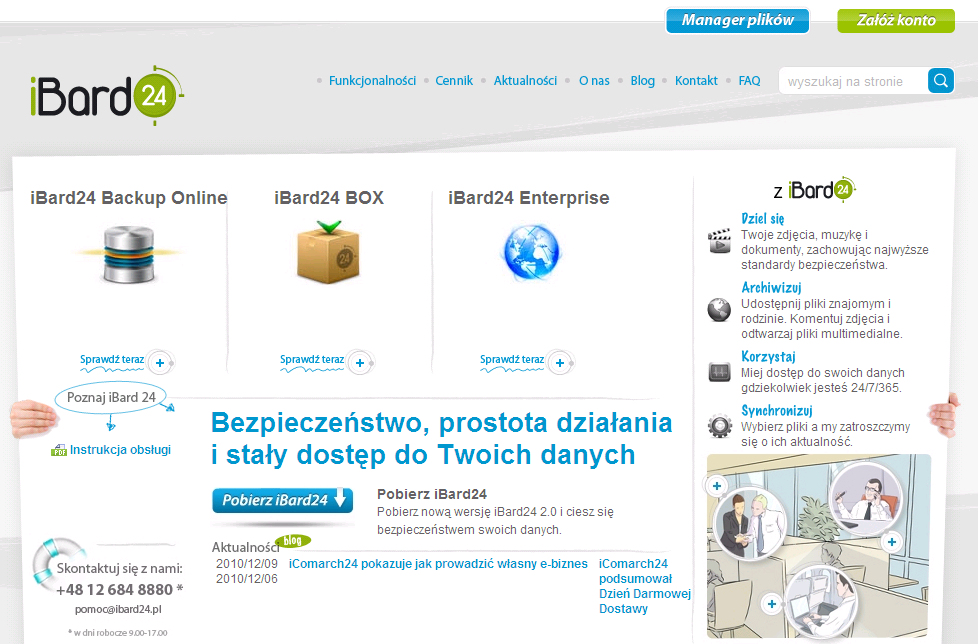Image resolution: width=978 pixels, height=644 pixels.
Task: Click the Dziel się heading
Action: (x=762, y=219)
